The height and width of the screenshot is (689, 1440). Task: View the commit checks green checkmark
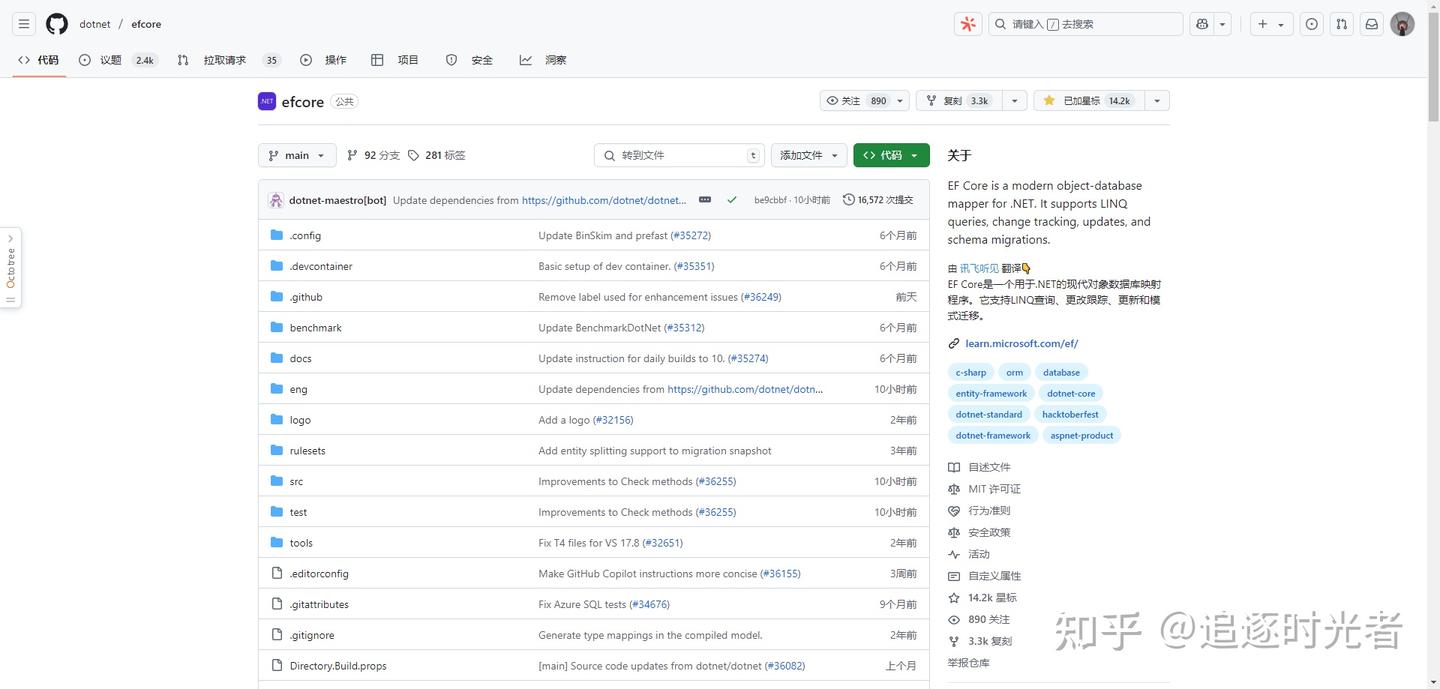point(732,200)
